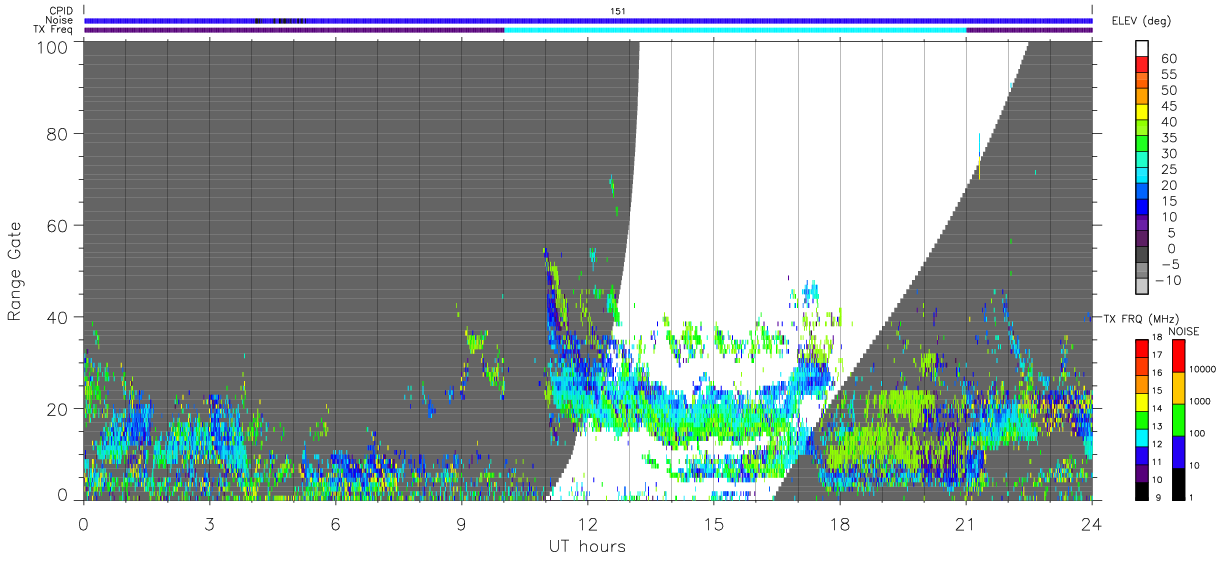Screen dimensions: 1228x567
Task: Click the ELEV scale label '-5'
Action: (x=1171, y=264)
